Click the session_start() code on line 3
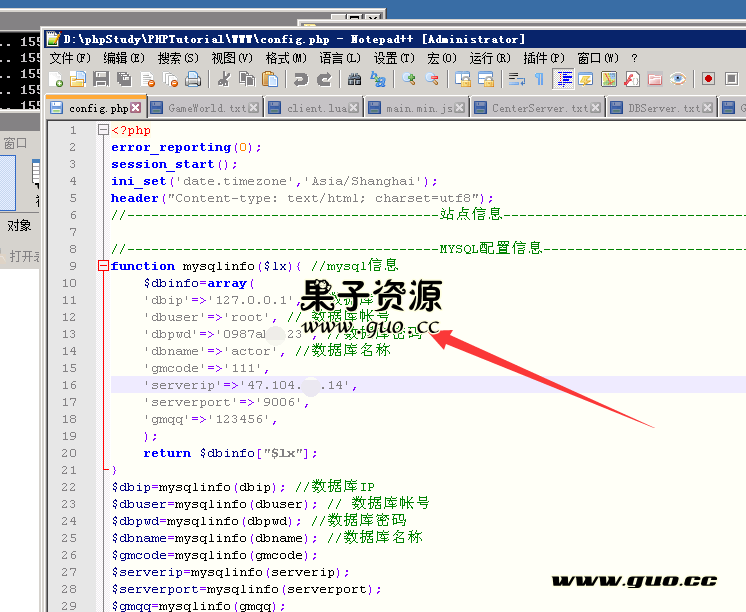Screen dimensions: 746x612 pos(174,165)
